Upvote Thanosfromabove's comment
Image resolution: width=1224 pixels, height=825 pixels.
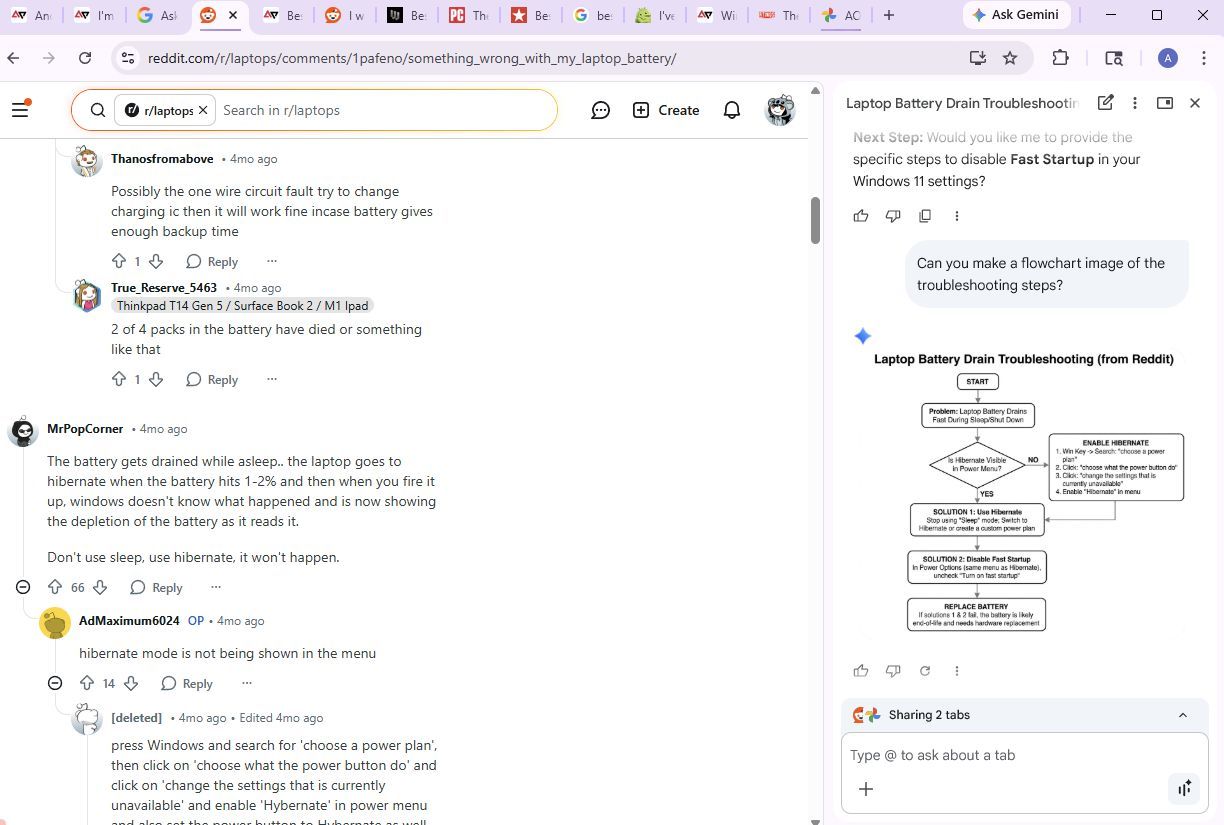[119, 261]
